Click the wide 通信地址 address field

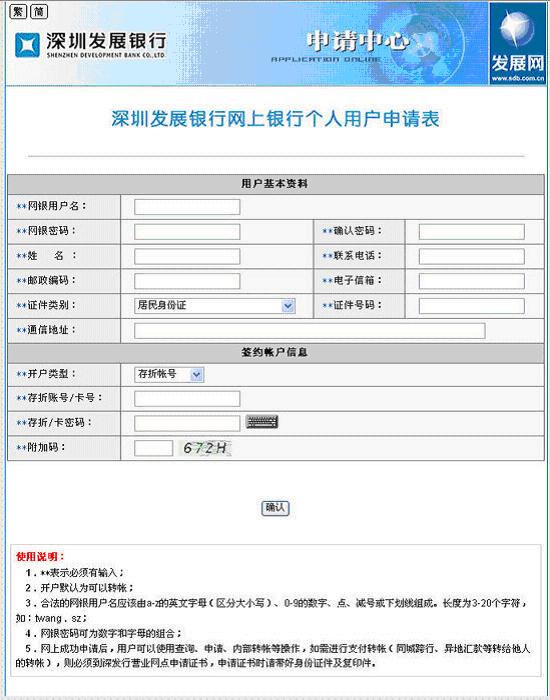(309, 331)
